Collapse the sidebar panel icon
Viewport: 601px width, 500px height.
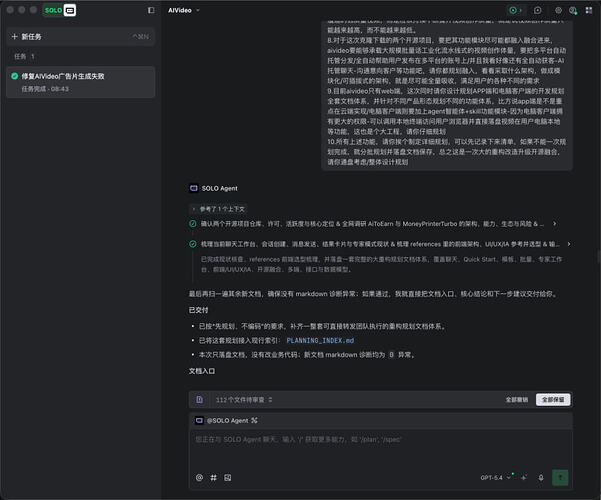151,10
